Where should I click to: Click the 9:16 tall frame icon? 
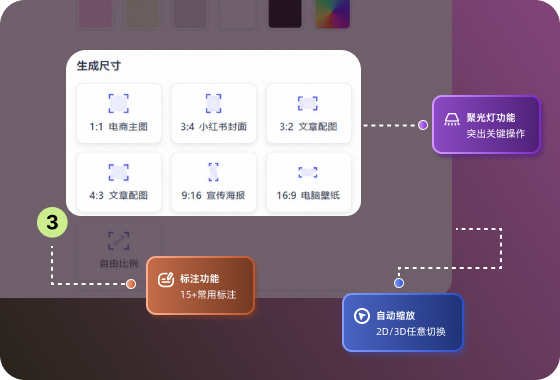(x=214, y=172)
